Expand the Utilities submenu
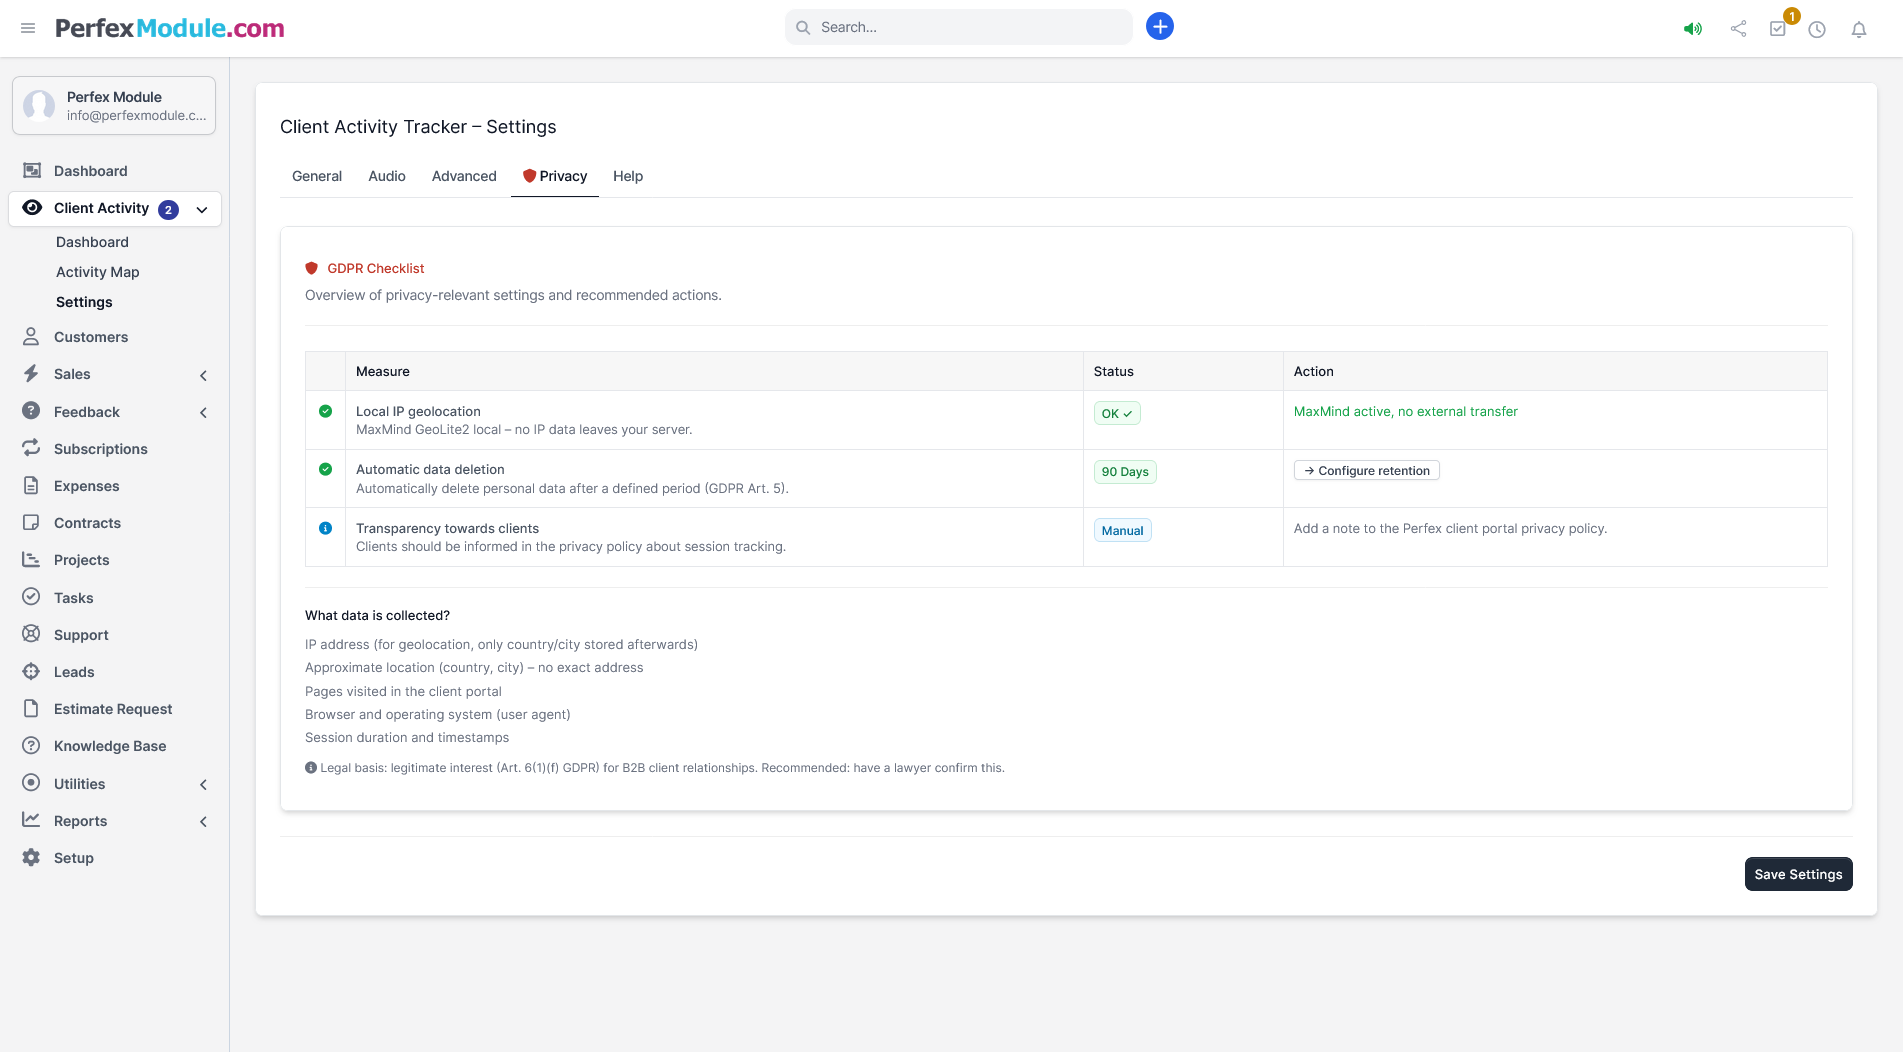1903x1052 pixels. (203, 785)
